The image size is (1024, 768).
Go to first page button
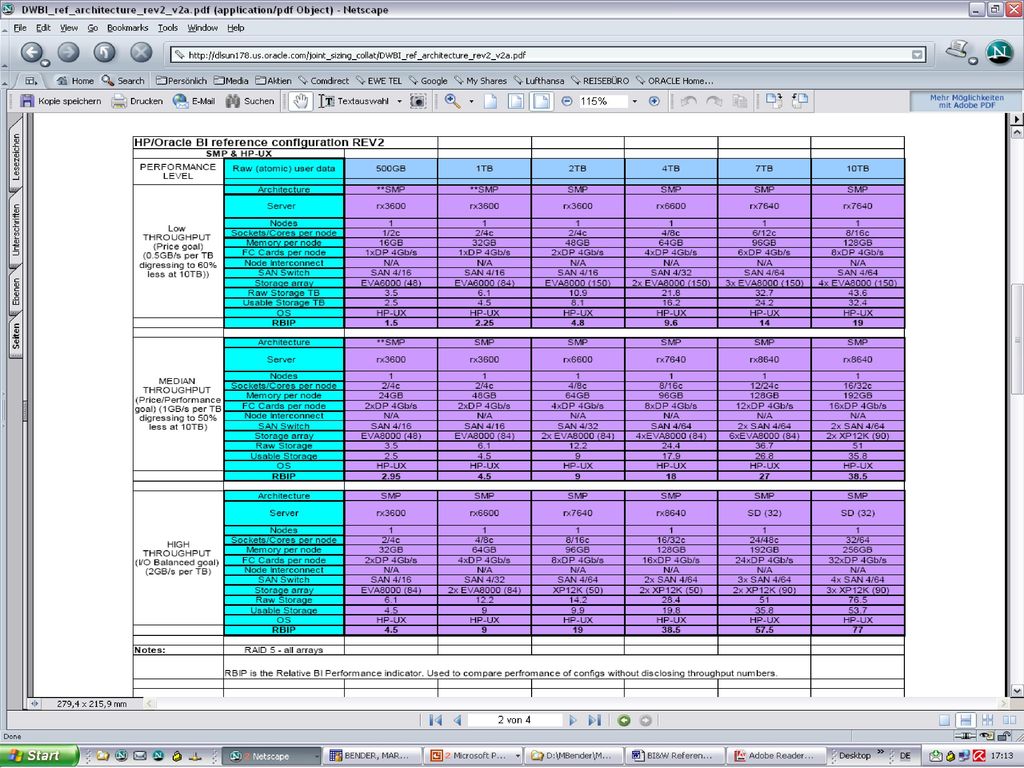pyautogui.click(x=436, y=720)
